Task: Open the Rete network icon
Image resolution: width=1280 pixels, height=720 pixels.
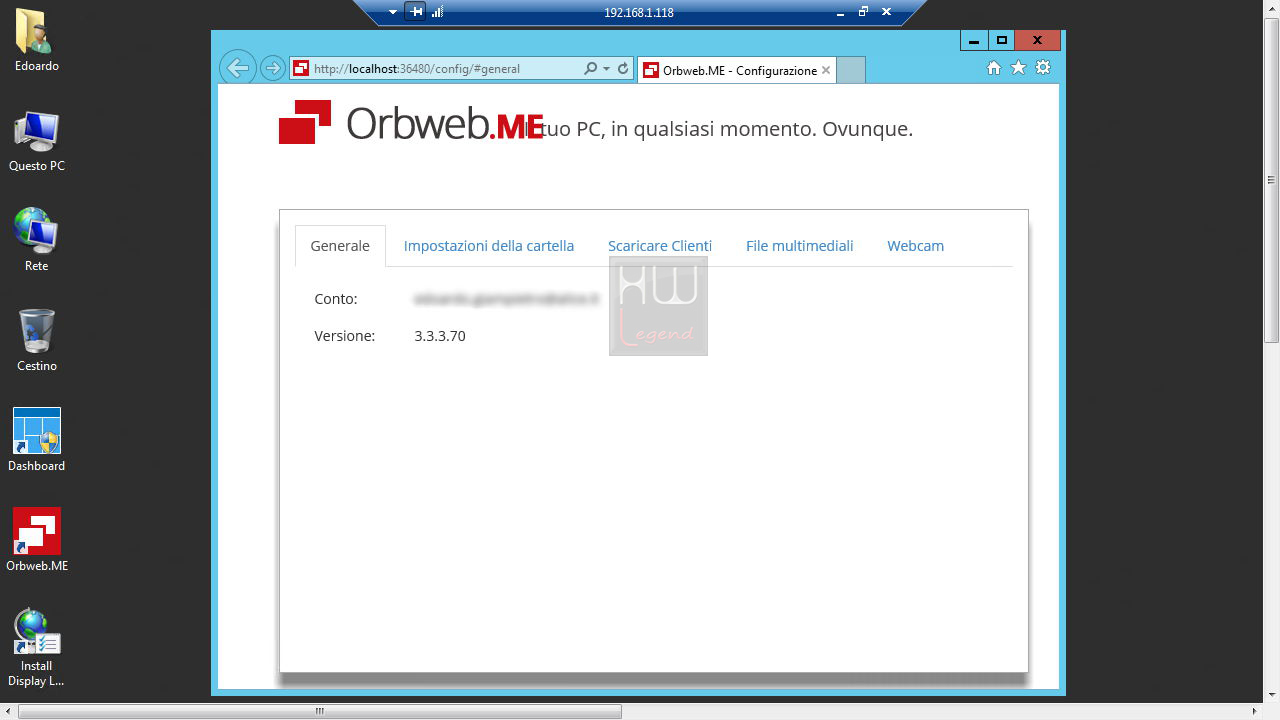Action: pyautogui.click(x=36, y=241)
